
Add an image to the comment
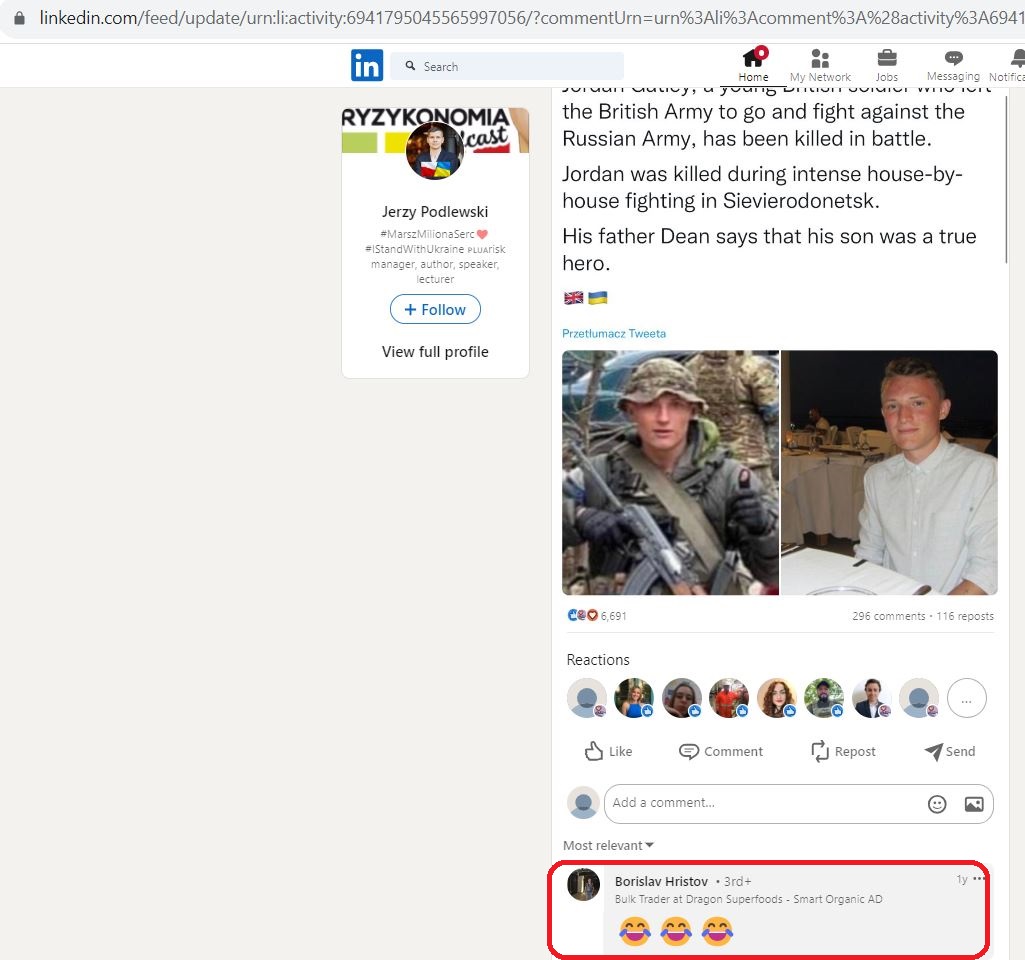point(974,804)
